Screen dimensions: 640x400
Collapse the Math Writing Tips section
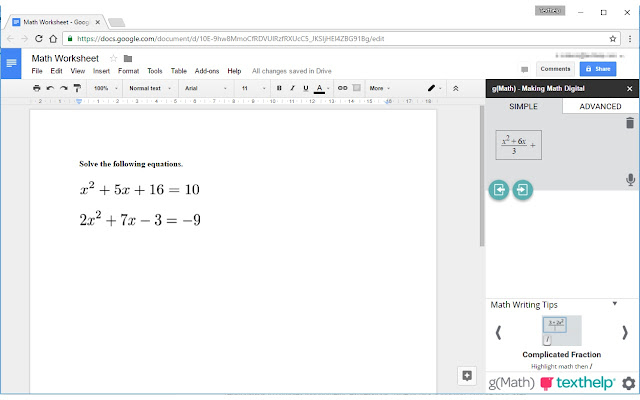point(614,304)
